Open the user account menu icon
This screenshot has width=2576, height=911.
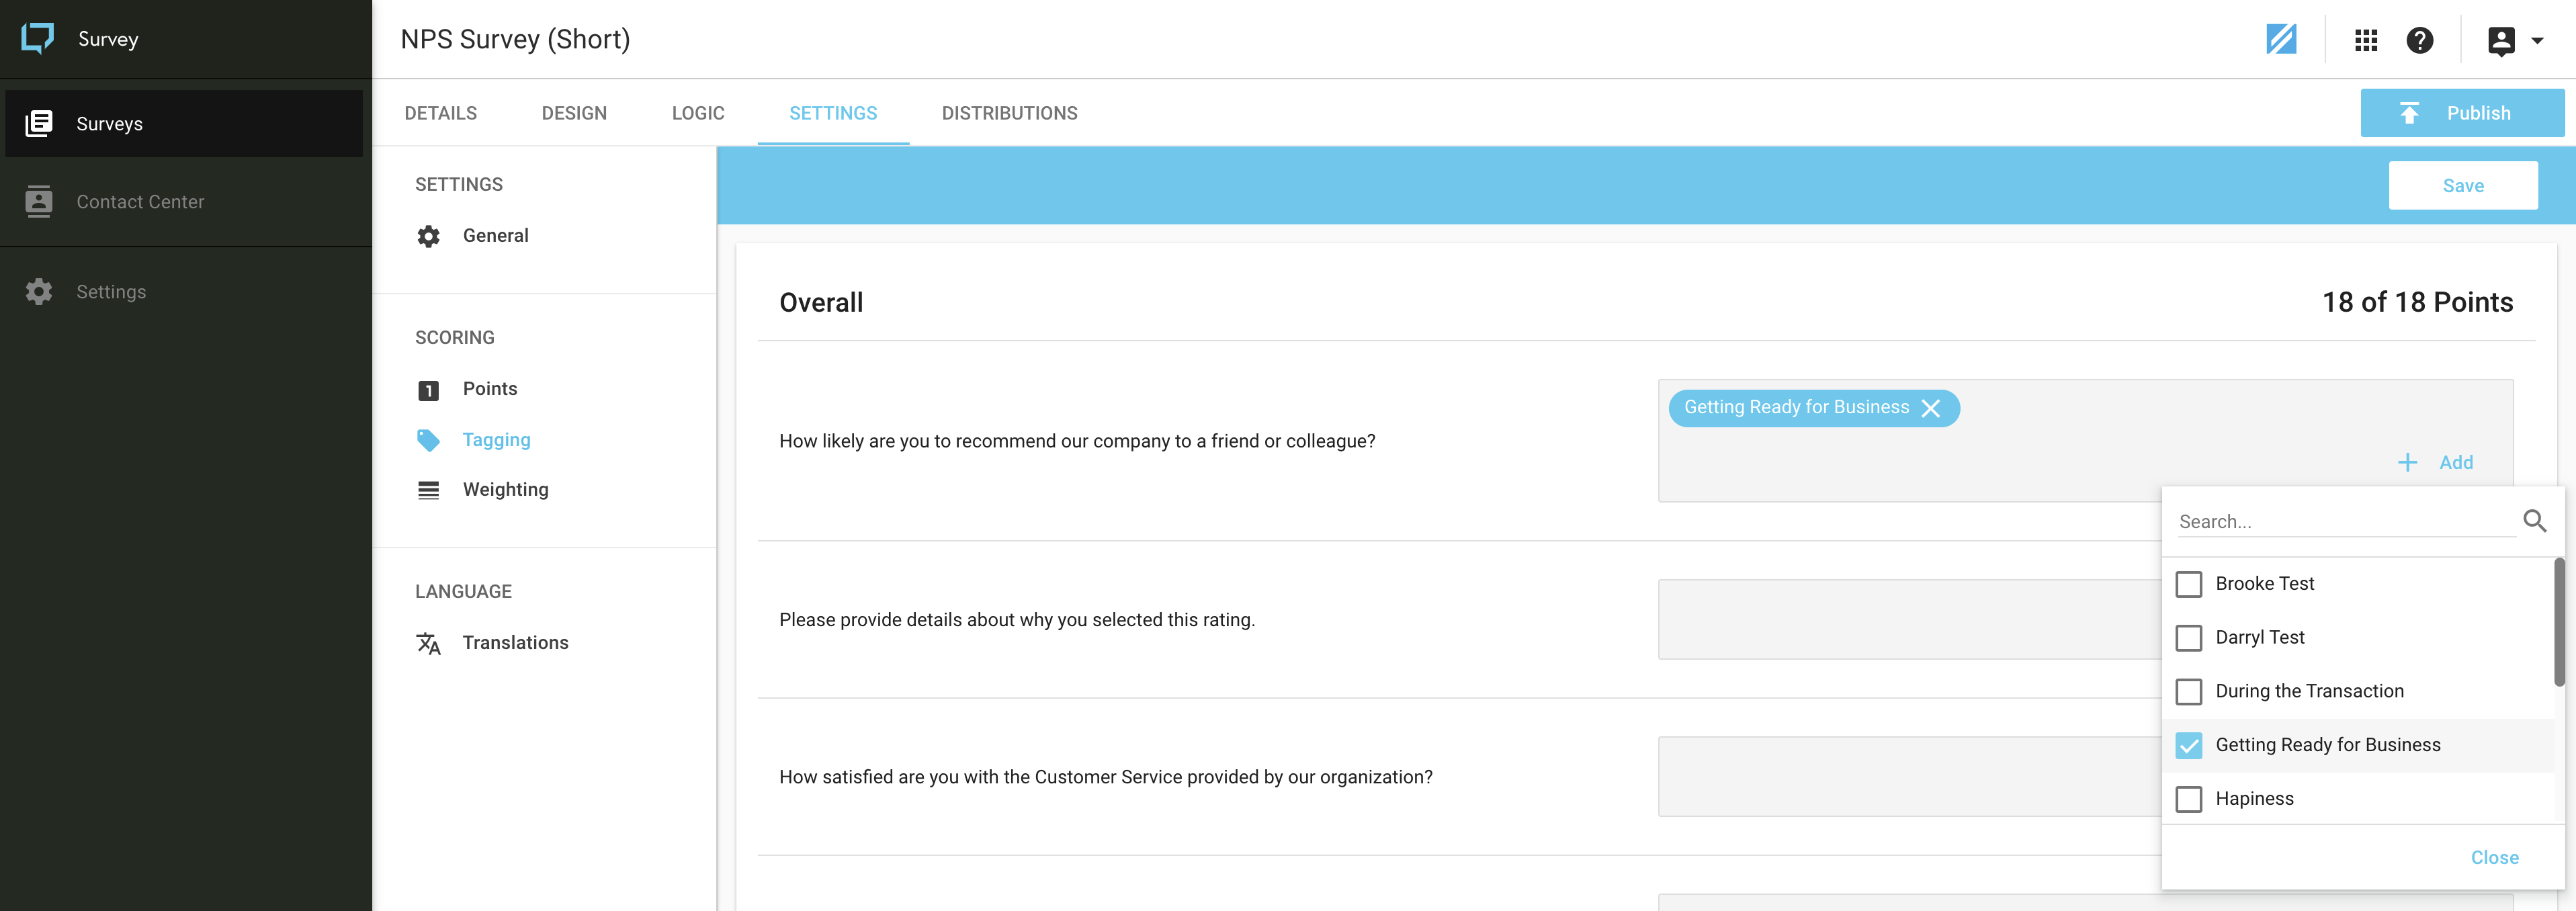click(2502, 40)
